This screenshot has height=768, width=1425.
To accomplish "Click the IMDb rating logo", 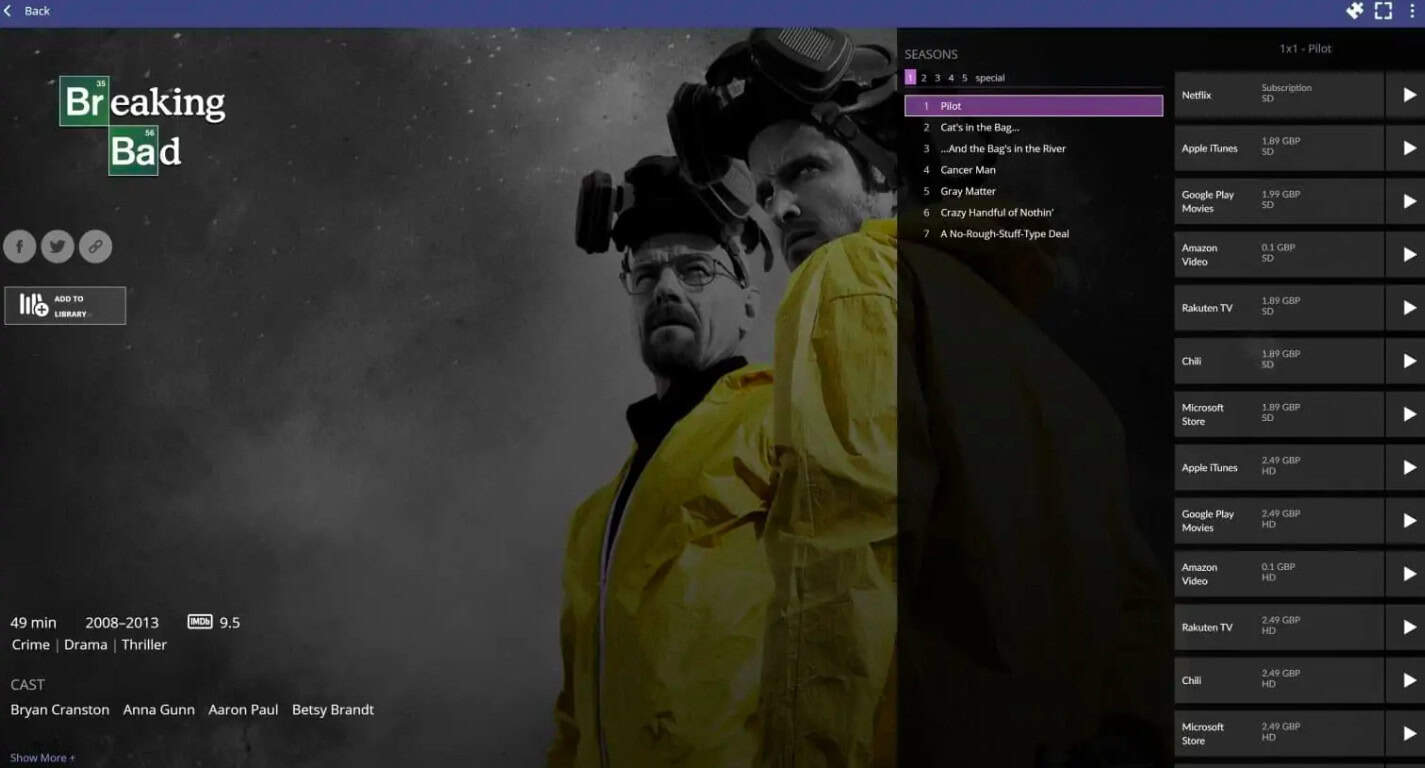I will (x=200, y=622).
